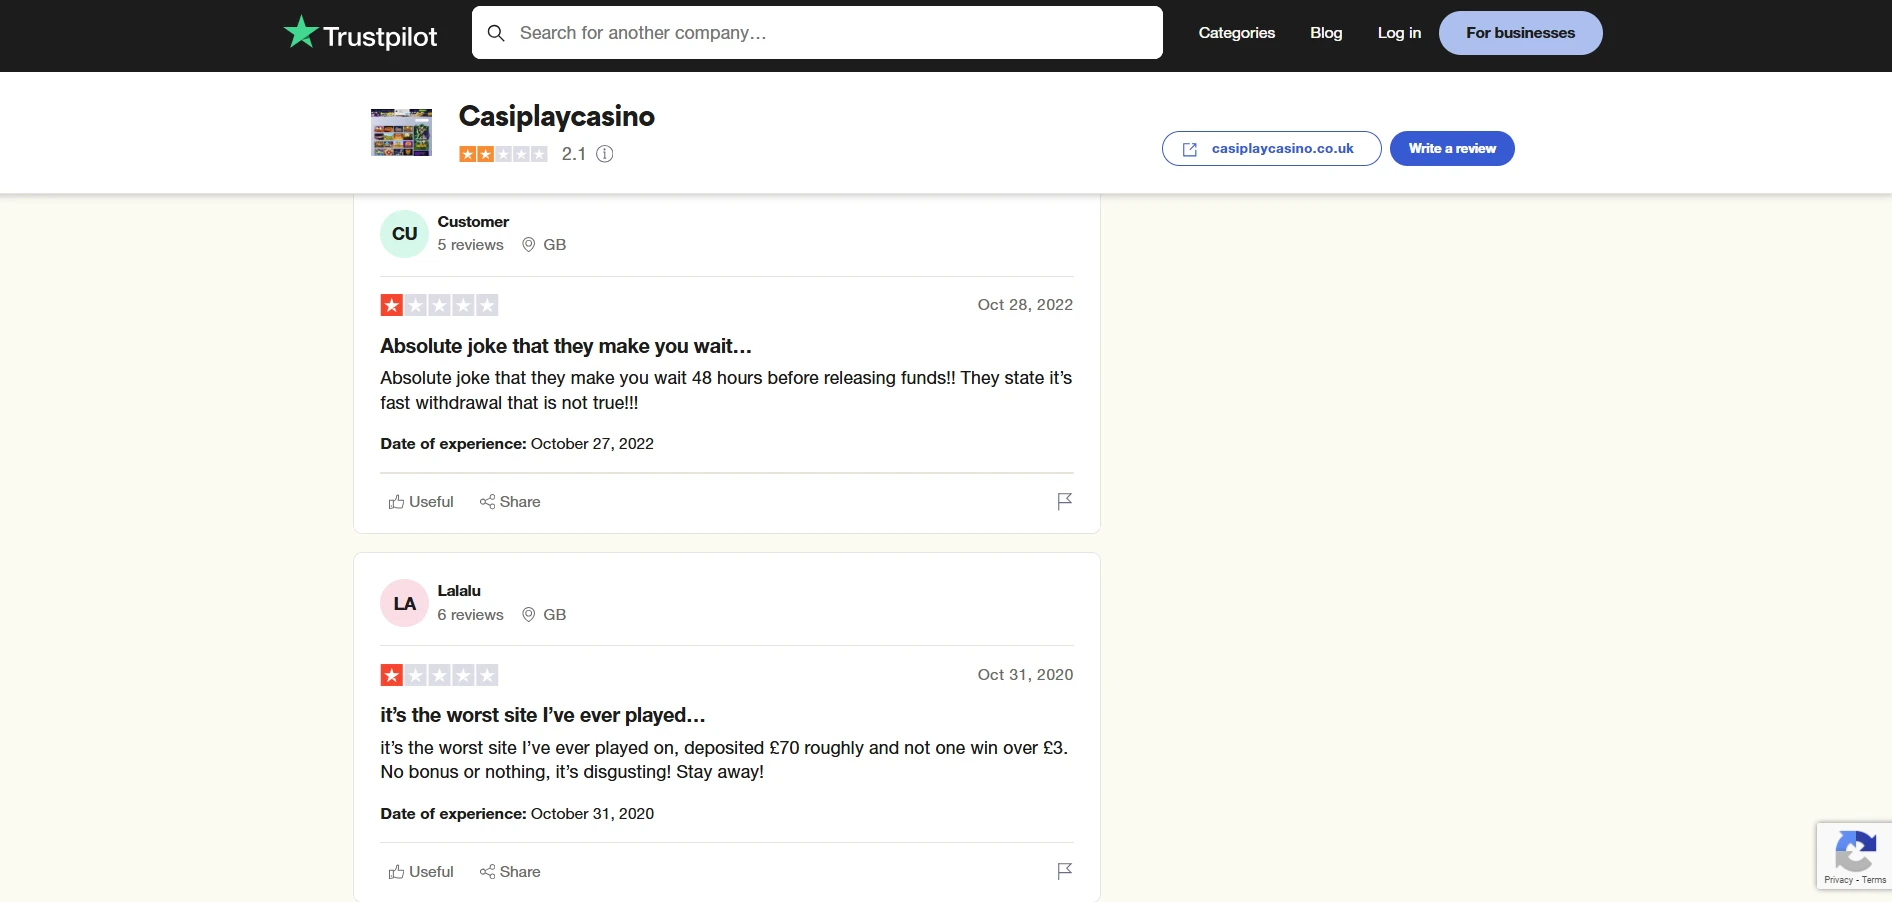The image size is (1892, 902).
Task: Open the Casiplaycasino company thumbnail
Action: tap(401, 132)
